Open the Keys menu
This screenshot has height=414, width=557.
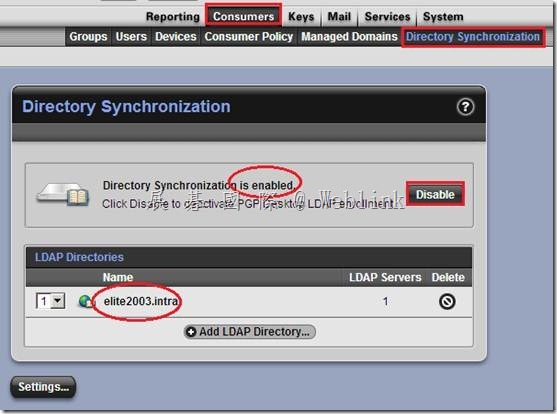301,17
